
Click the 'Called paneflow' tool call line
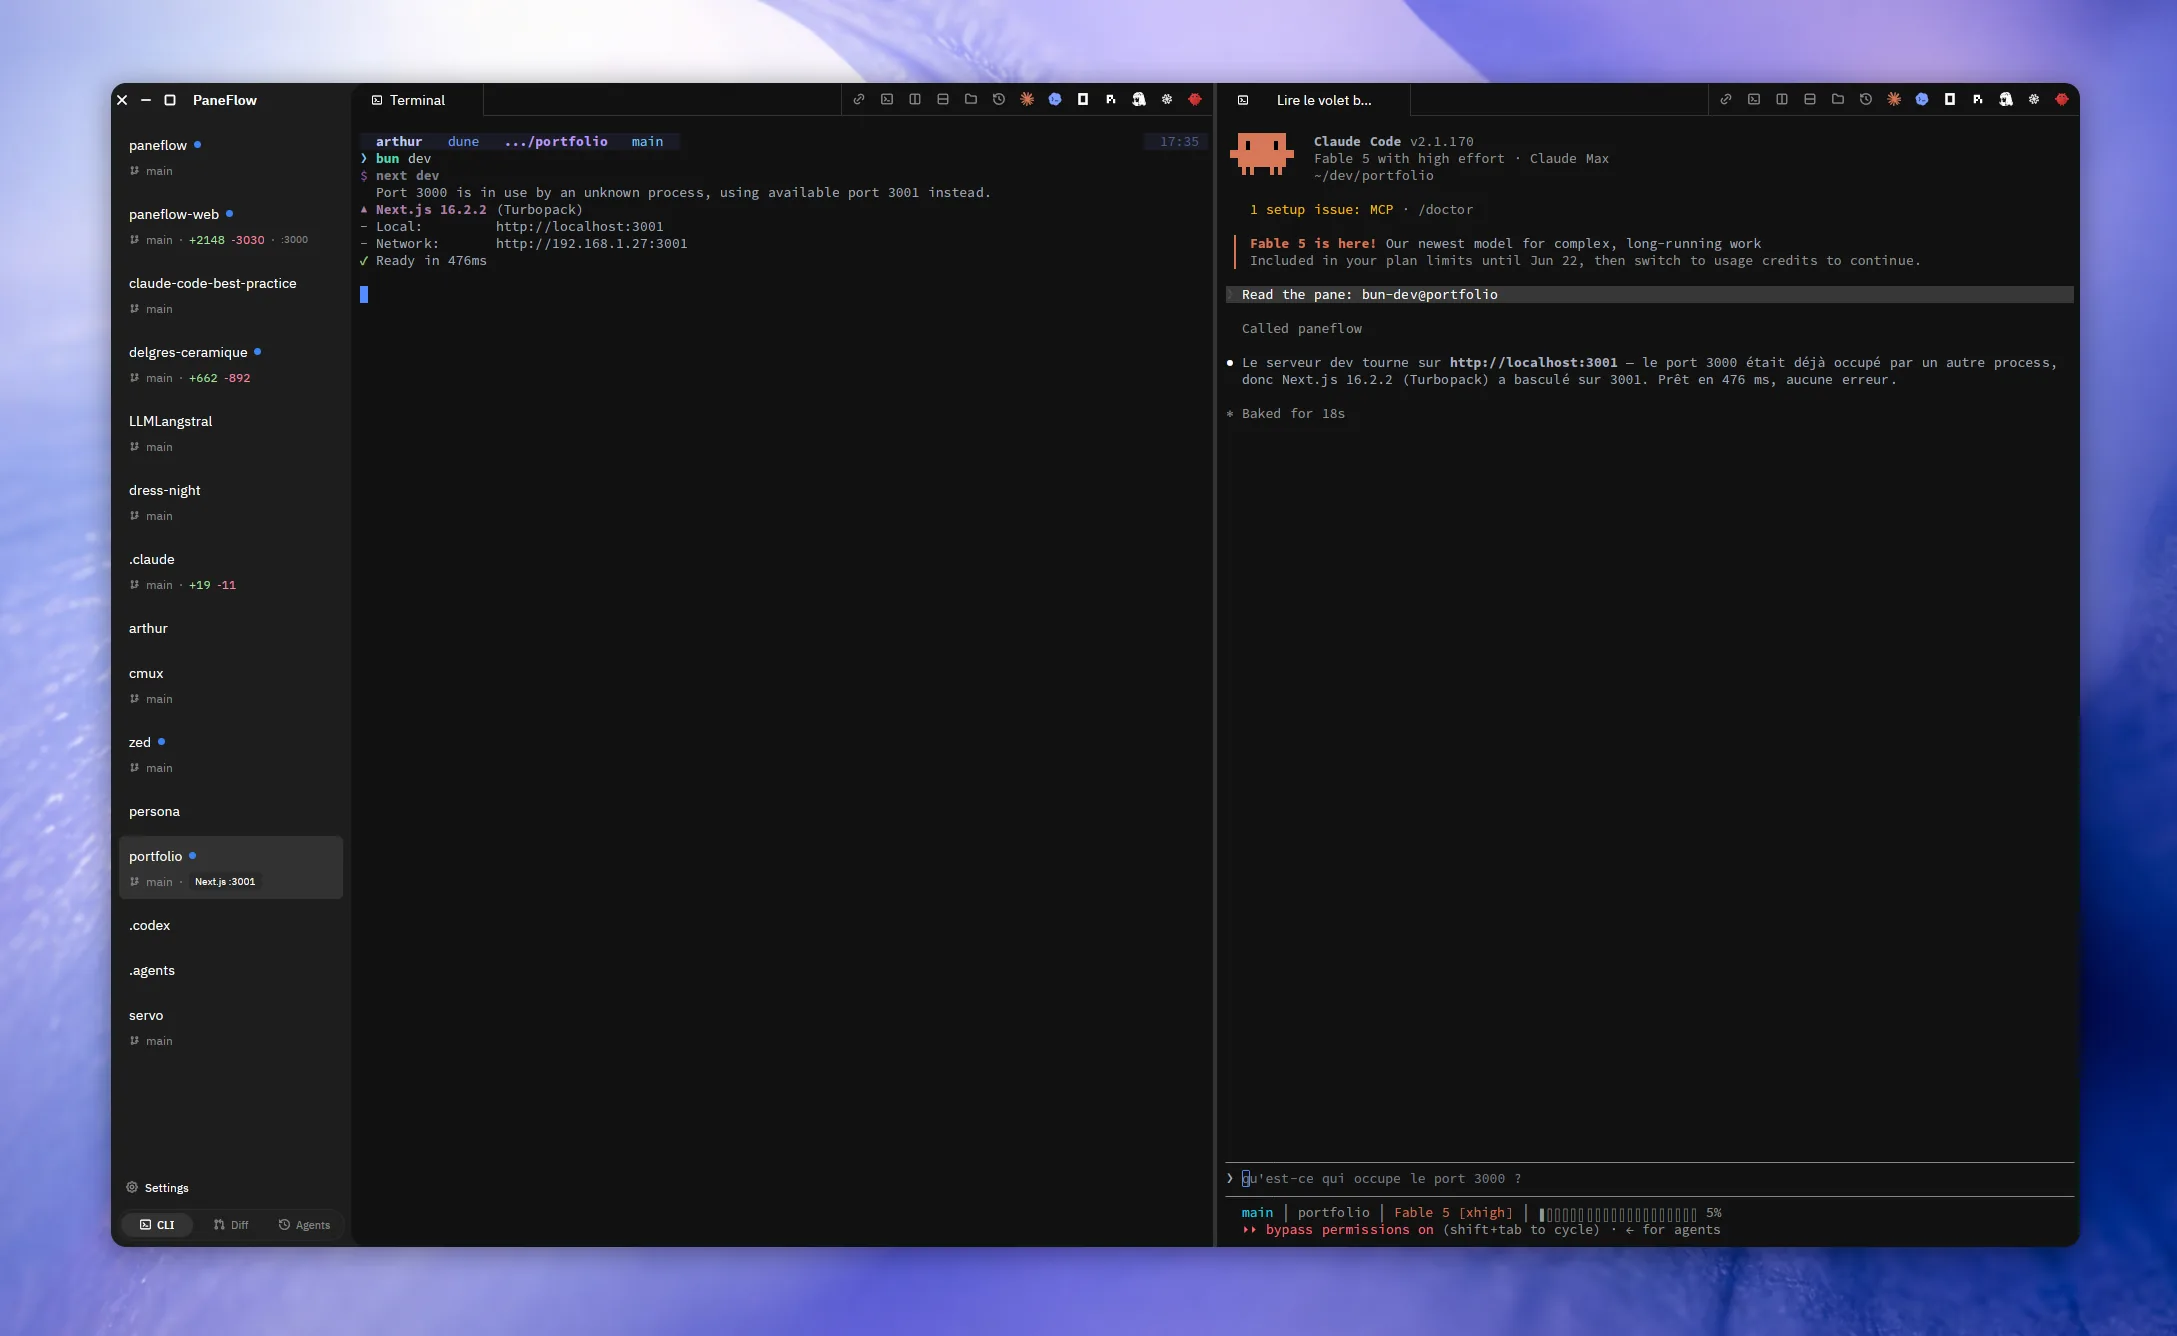[x=1301, y=329]
